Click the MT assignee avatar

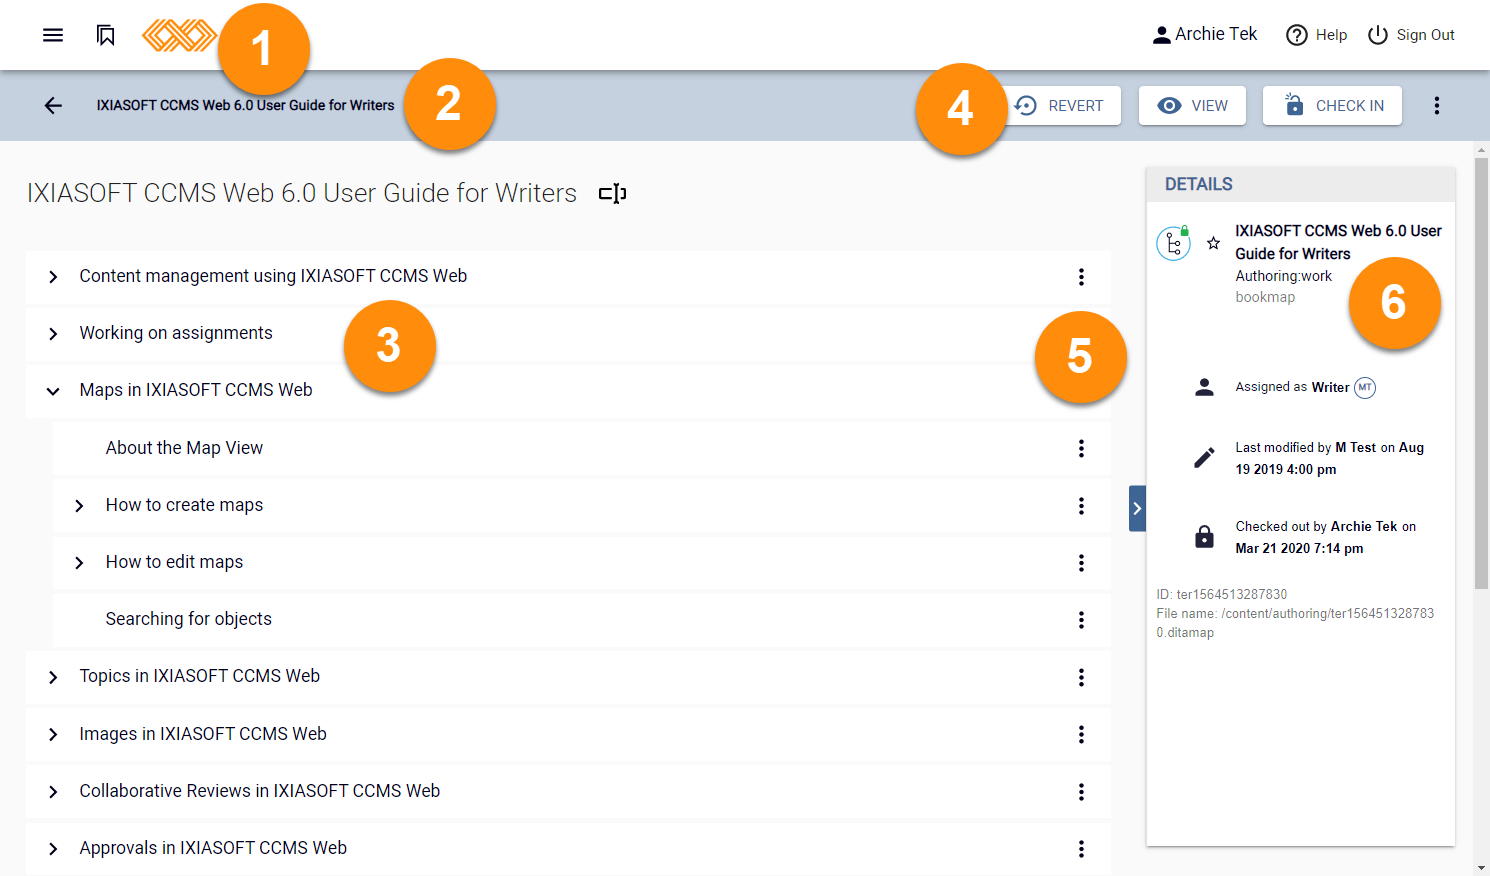click(x=1365, y=387)
